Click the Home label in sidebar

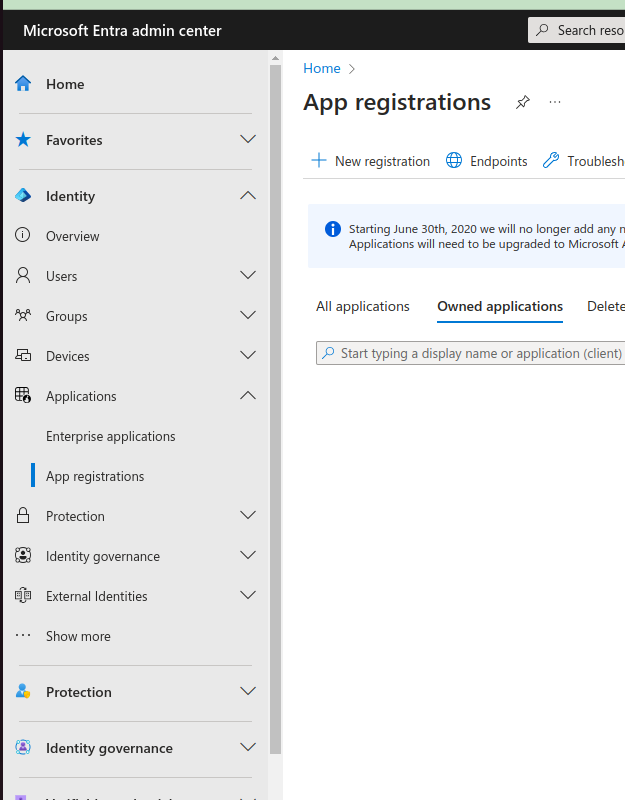coord(65,84)
